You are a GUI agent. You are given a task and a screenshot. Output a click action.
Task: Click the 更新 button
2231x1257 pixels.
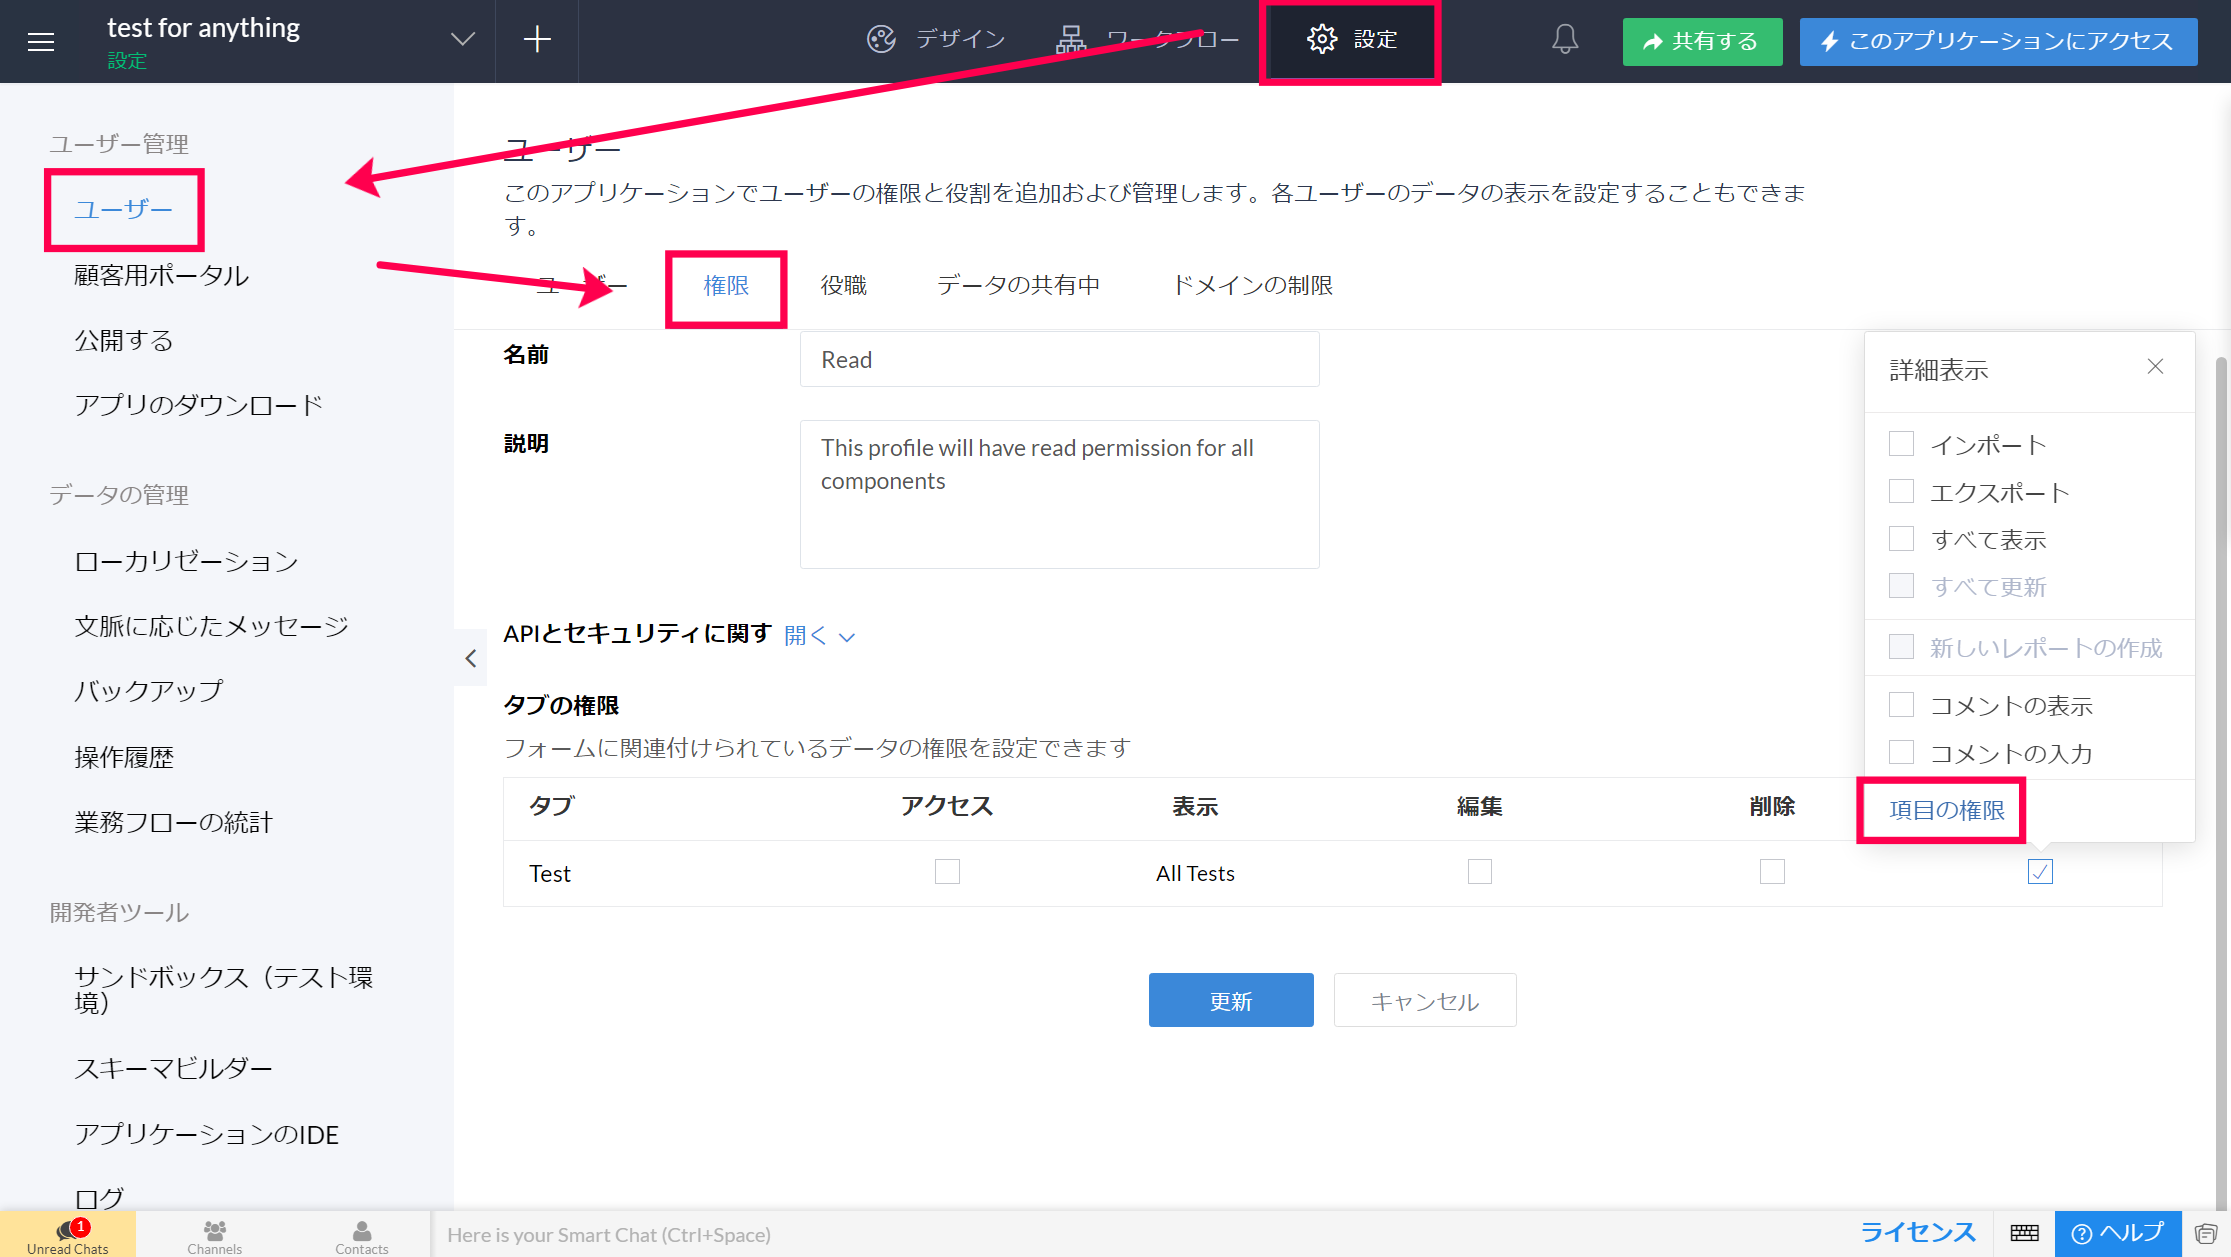[x=1230, y=1000]
